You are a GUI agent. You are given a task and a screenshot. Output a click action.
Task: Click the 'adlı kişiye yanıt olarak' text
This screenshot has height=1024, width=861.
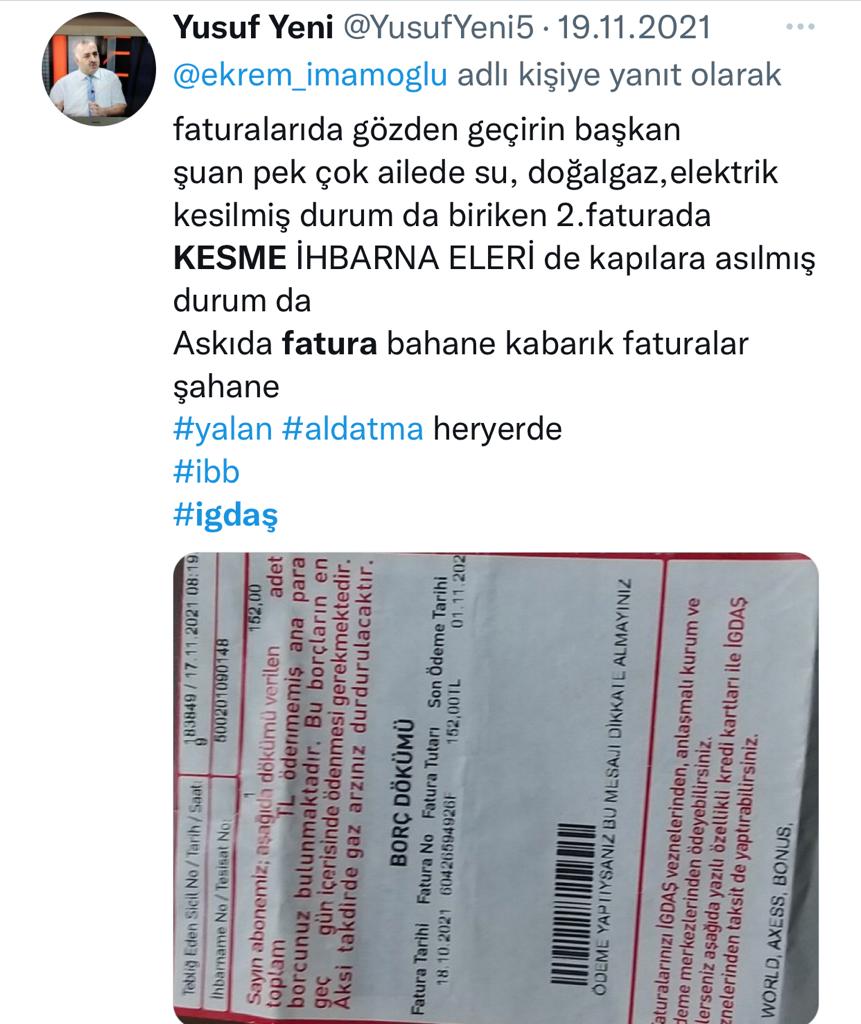click(619, 75)
